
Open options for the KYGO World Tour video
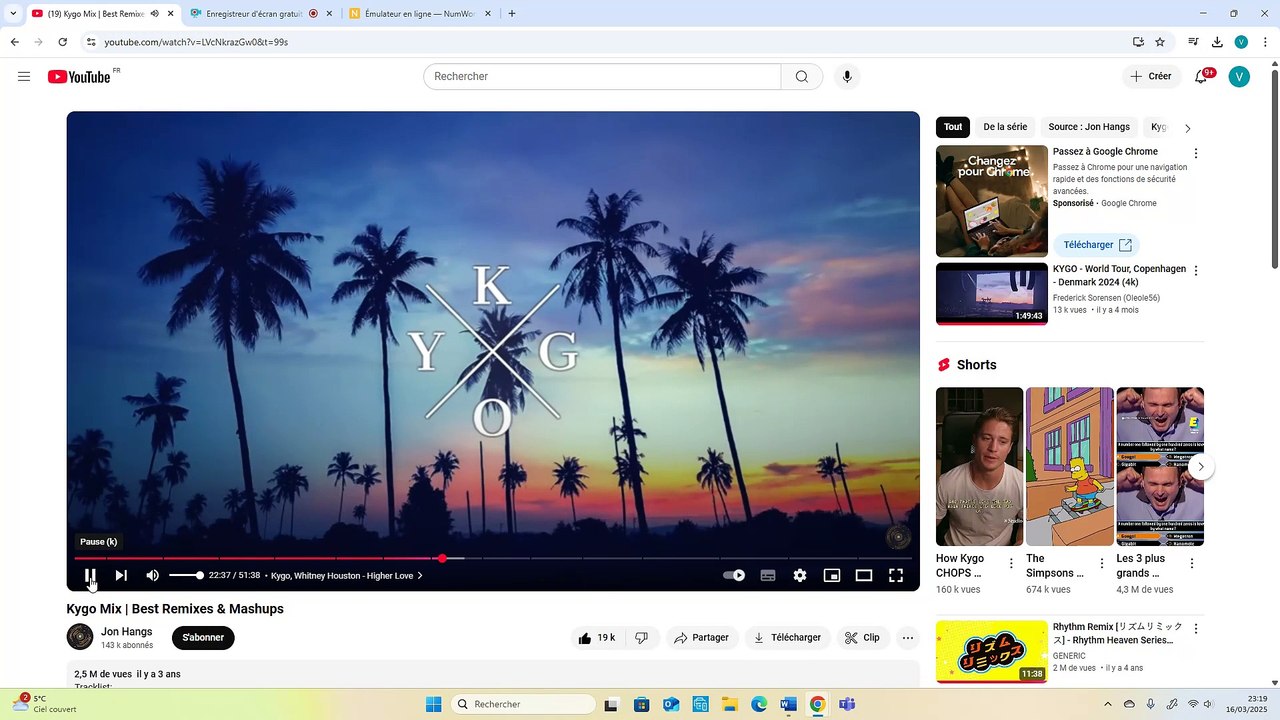(x=1195, y=270)
